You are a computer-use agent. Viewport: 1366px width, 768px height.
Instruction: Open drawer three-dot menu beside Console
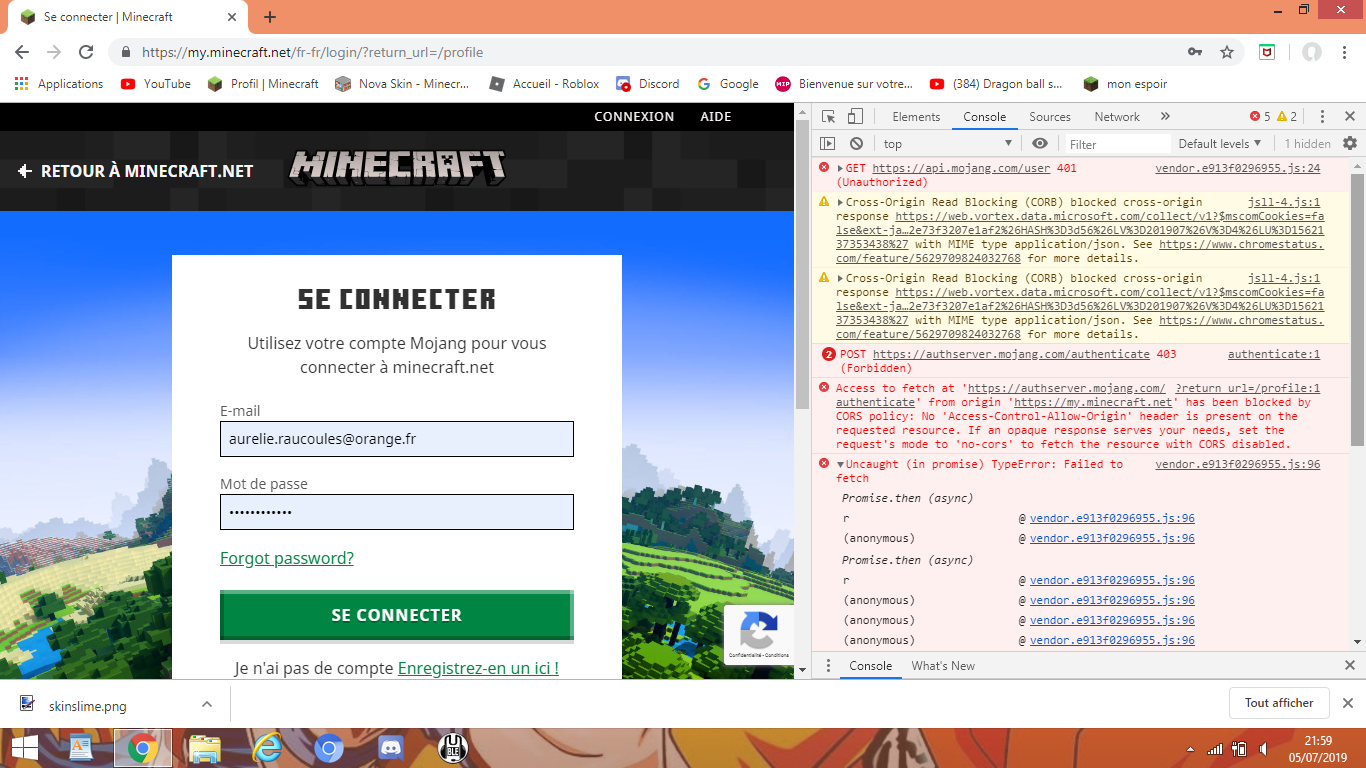pyautogui.click(x=828, y=666)
